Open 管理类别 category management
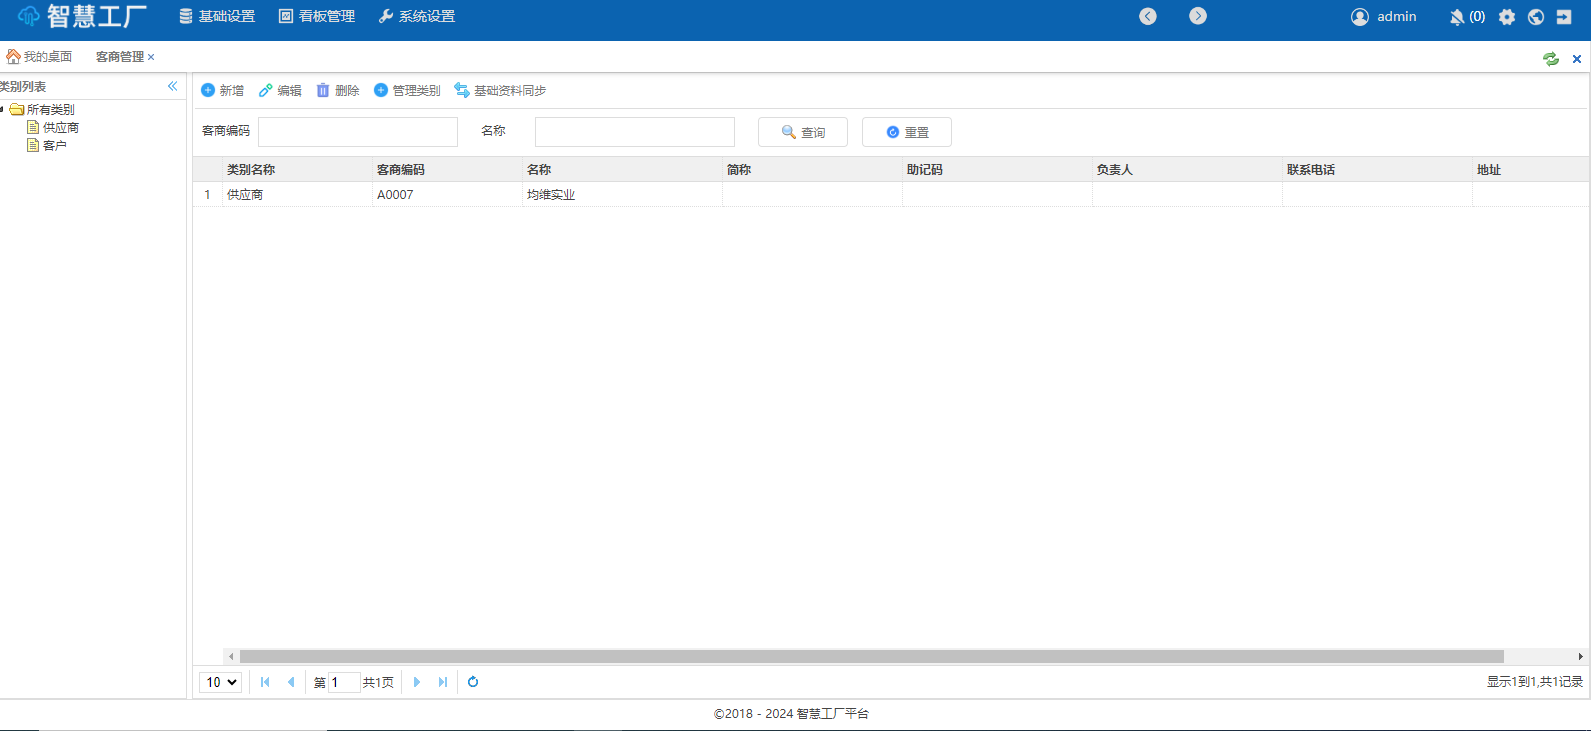 [407, 90]
